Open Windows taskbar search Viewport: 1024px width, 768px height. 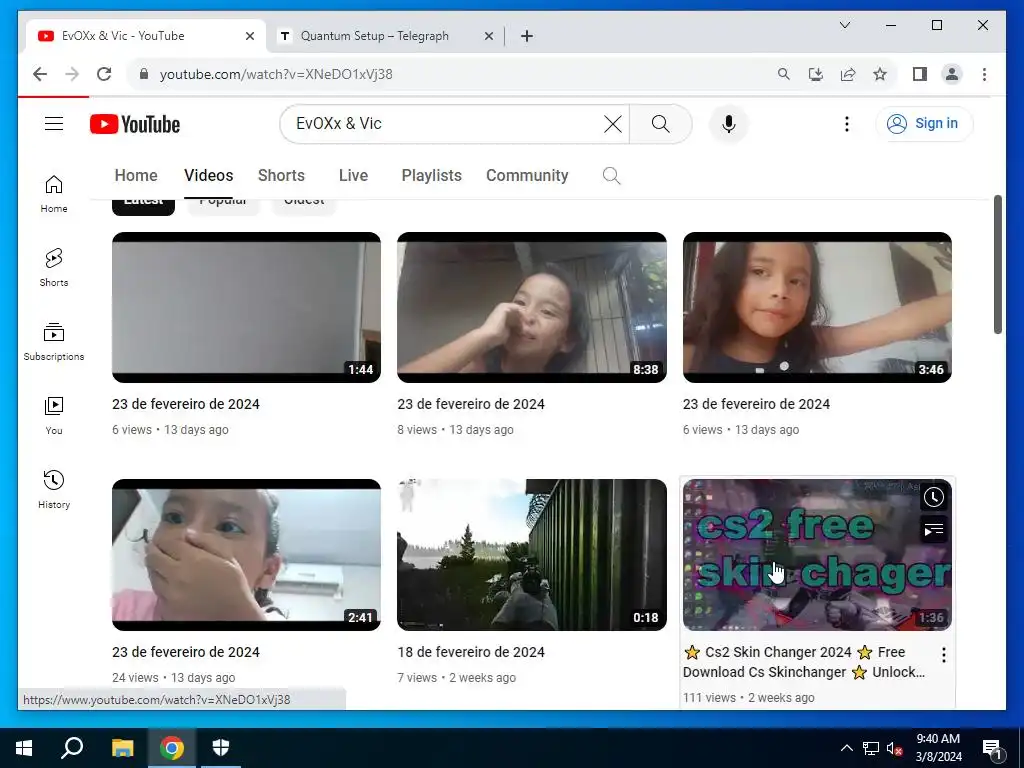(x=72, y=748)
